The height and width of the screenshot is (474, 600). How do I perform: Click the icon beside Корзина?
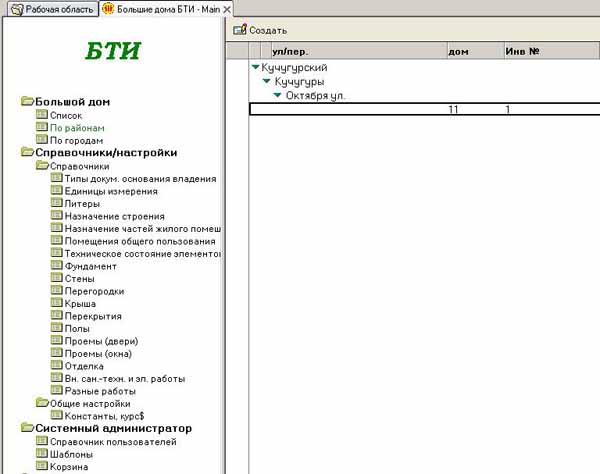42,466
